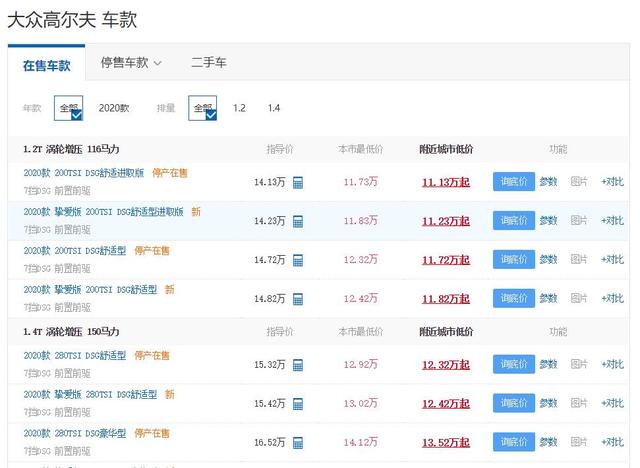
Task: Click 询底价 button for 14.13万 model
Action: pyautogui.click(x=514, y=182)
